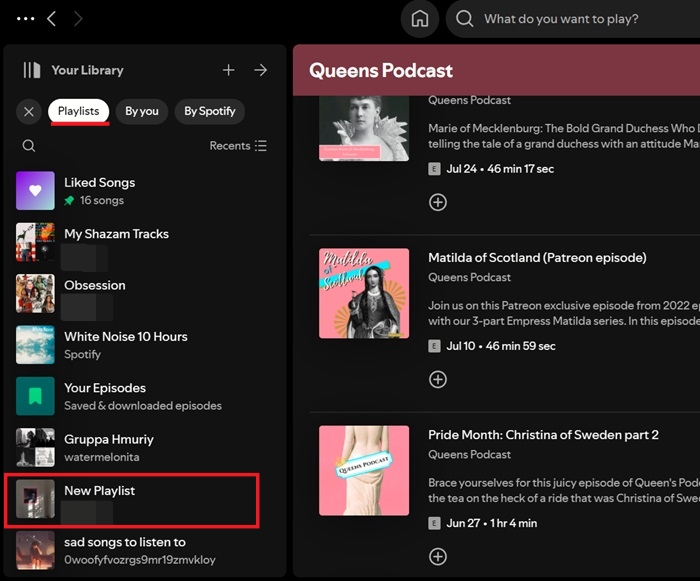The image size is (700, 581).
Task: Click 'Saved & downloaded episodes' subtitle
Action: pos(143,406)
